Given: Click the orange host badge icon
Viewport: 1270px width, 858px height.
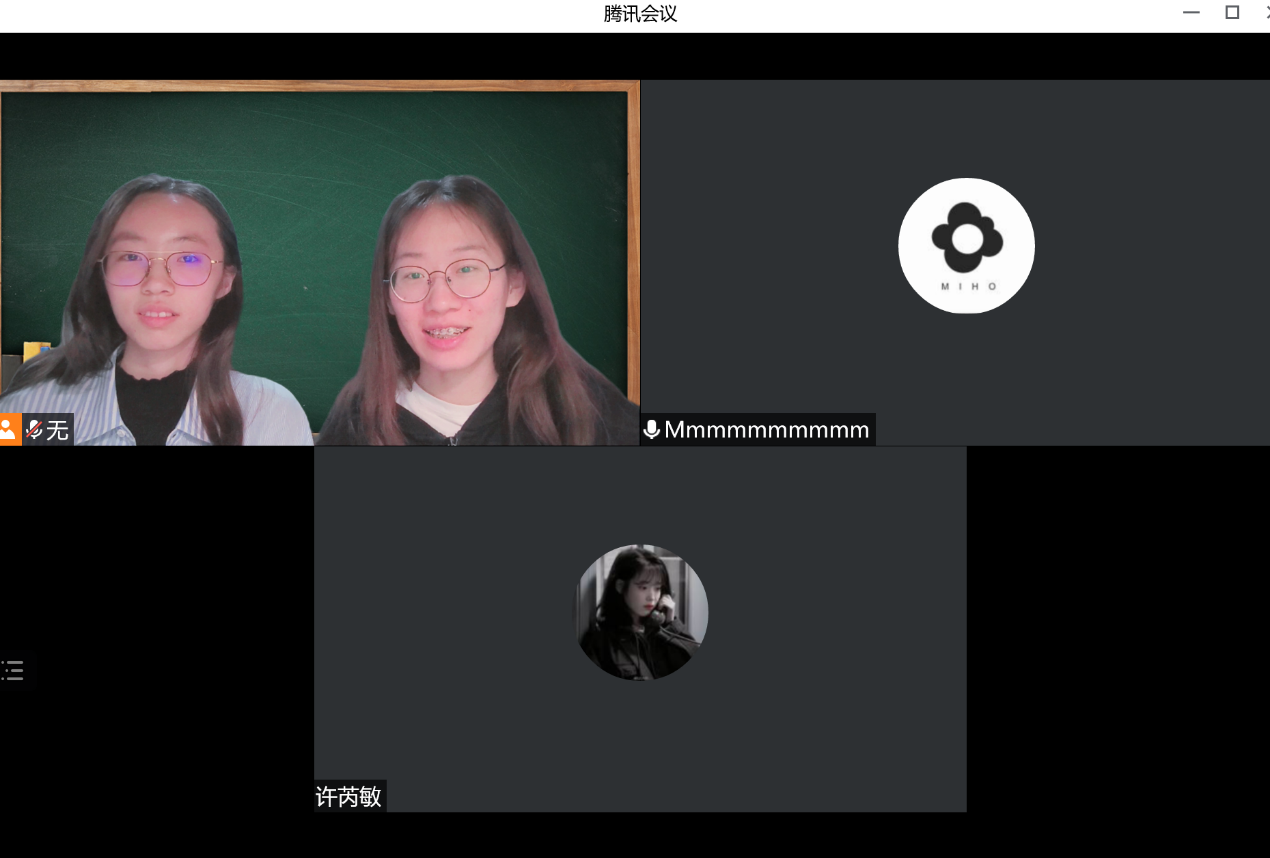Looking at the screenshot, I should coord(9,430).
